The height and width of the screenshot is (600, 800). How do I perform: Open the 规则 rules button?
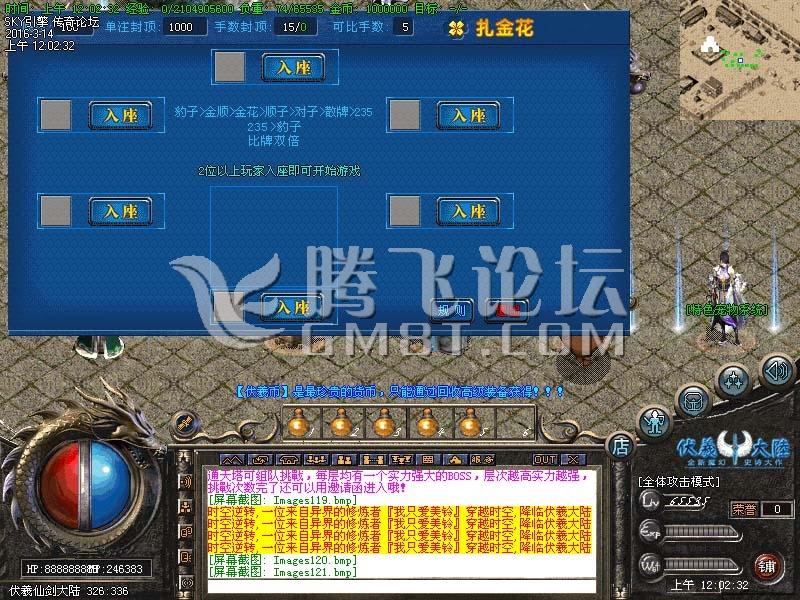point(452,310)
